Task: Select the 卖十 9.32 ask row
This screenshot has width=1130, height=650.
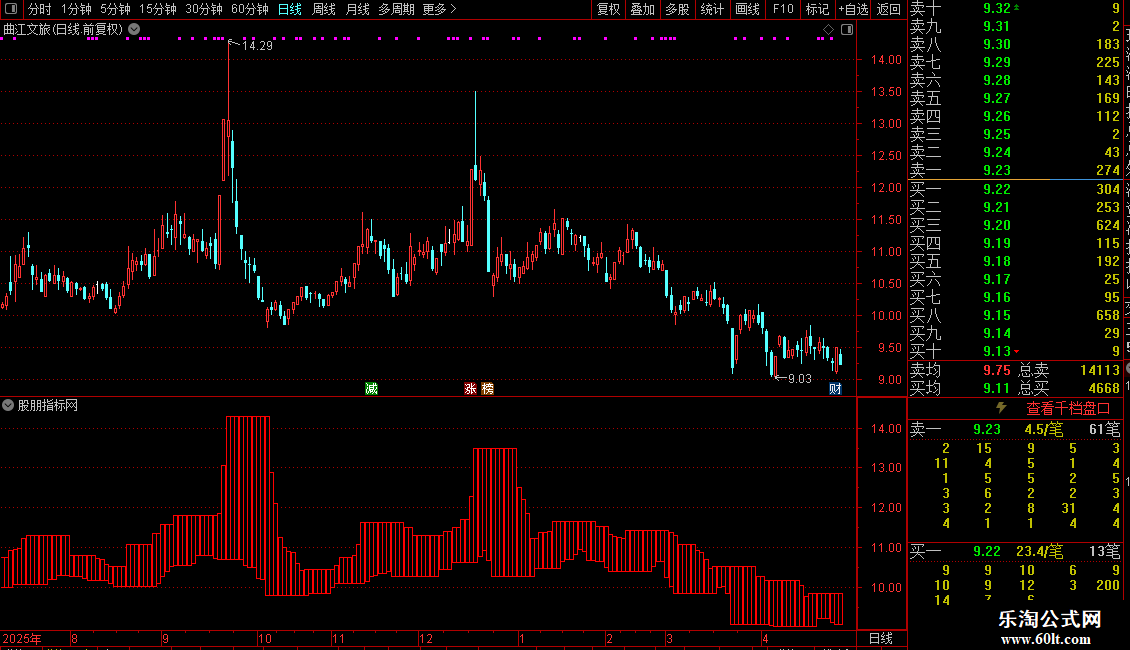Action: 1015,8
